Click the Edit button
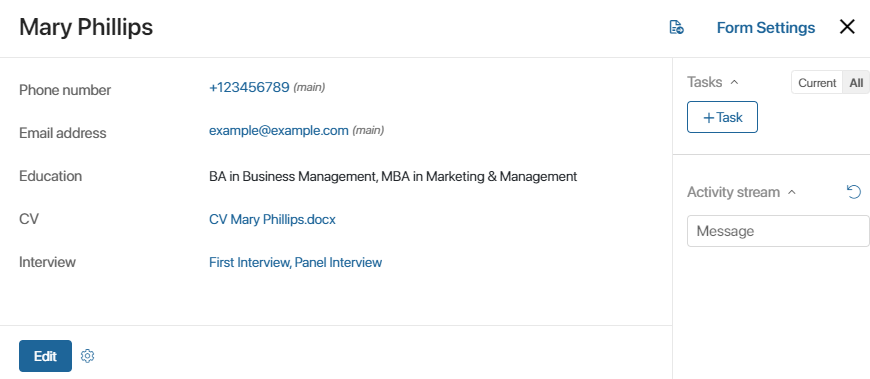The width and height of the screenshot is (870, 379). (45, 356)
